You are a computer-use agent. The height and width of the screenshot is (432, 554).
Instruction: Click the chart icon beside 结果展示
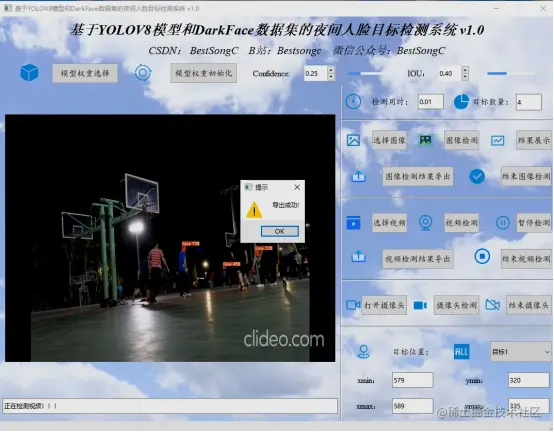pyautogui.click(x=497, y=141)
